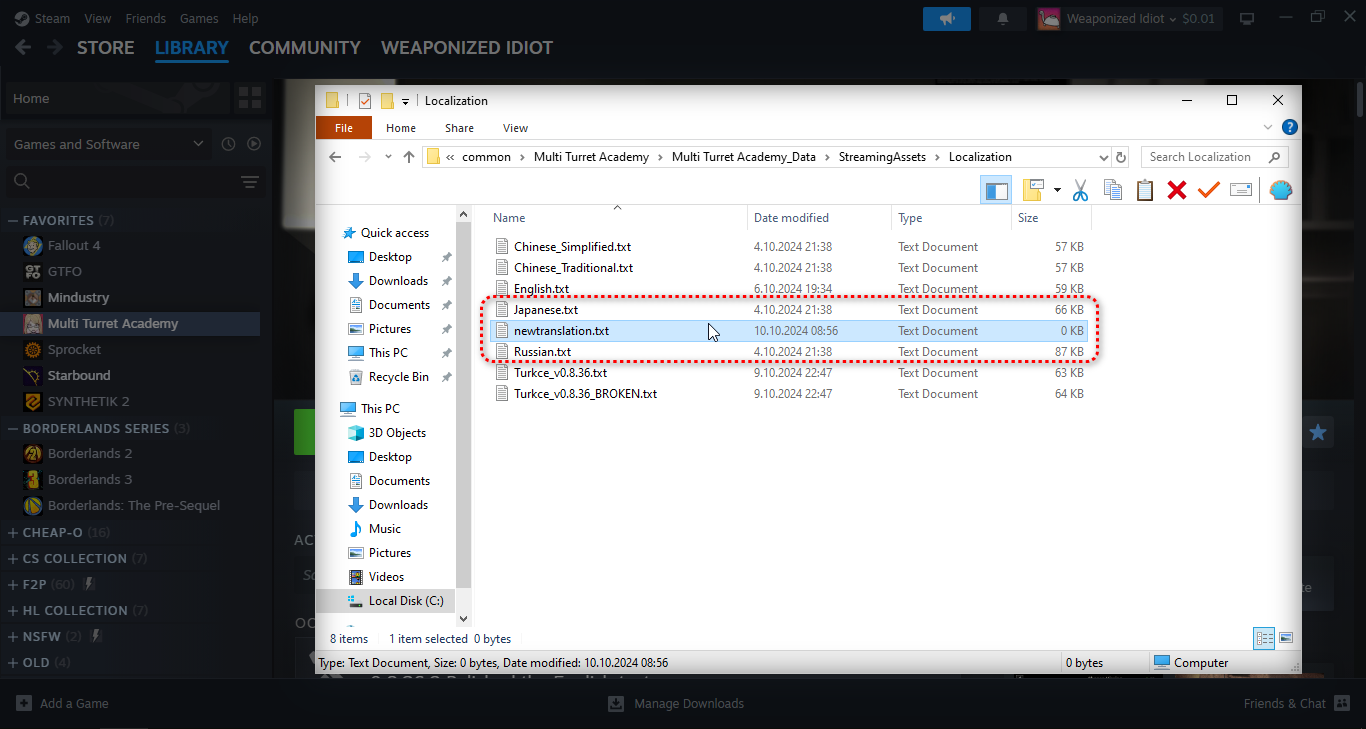This screenshot has width=1366, height=729.
Task: Open the File tab in Explorer
Action: pyautogui.click(x=344, y=128)
